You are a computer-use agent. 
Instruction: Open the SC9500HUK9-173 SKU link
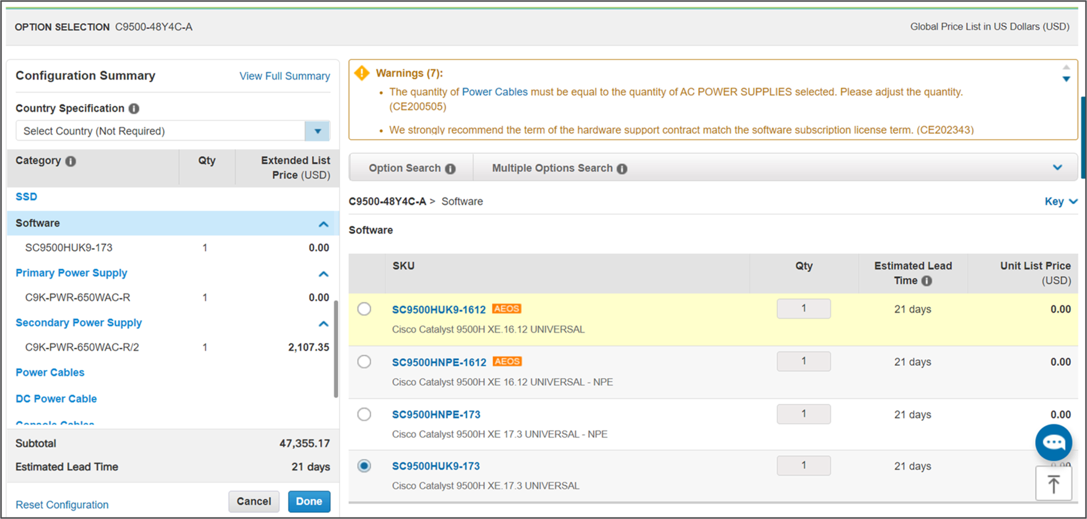point(436,466)
